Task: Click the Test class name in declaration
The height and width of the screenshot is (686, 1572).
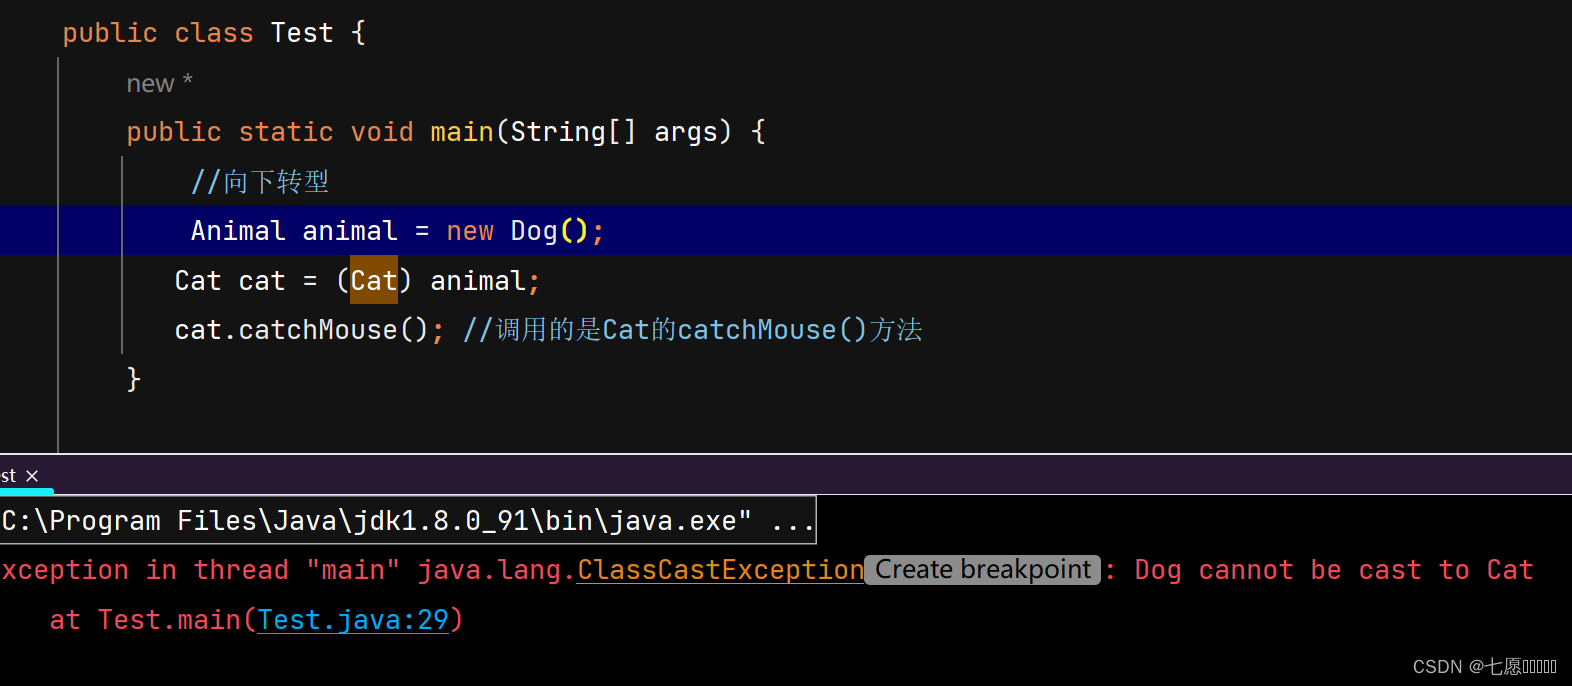Action: coord(302,33)
